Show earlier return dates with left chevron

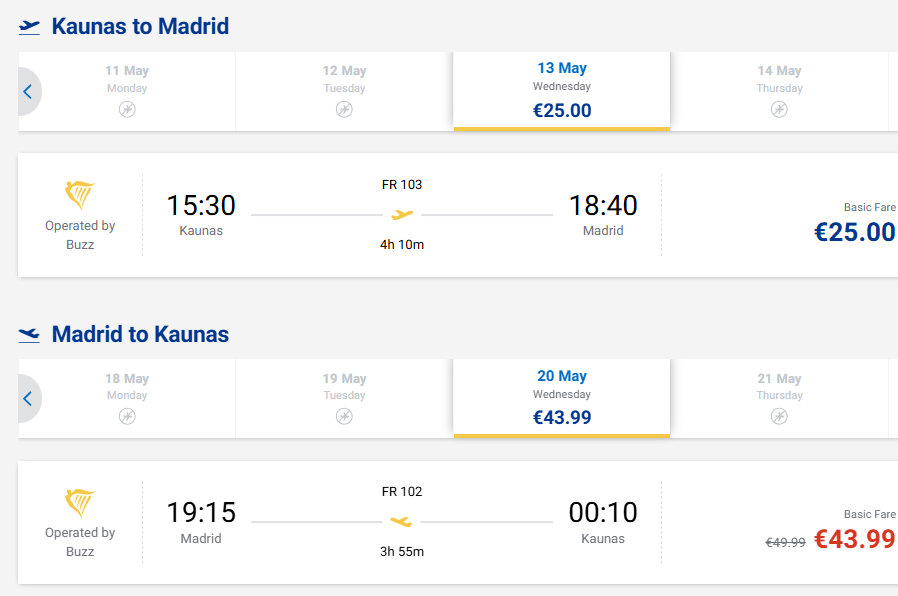pos(27,399)
